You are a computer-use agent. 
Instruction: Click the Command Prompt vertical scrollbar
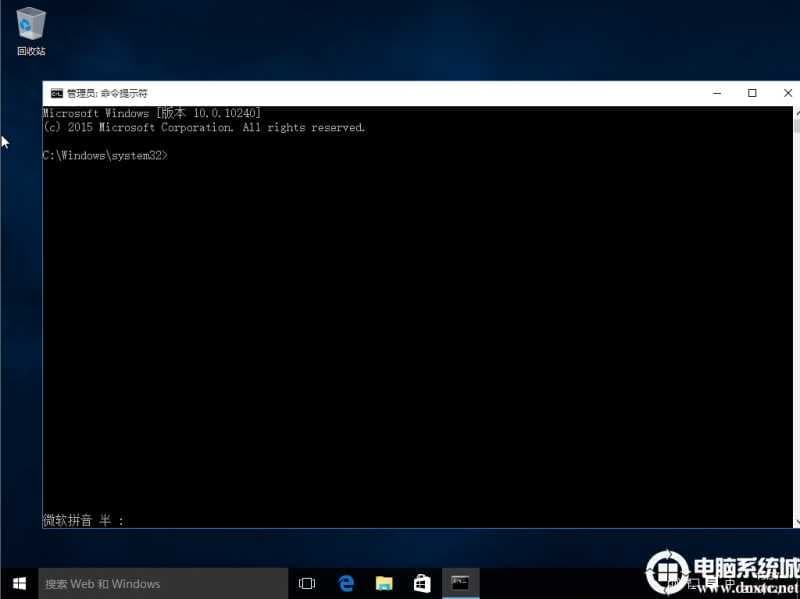pyautogui.click(x=795, y=300)
